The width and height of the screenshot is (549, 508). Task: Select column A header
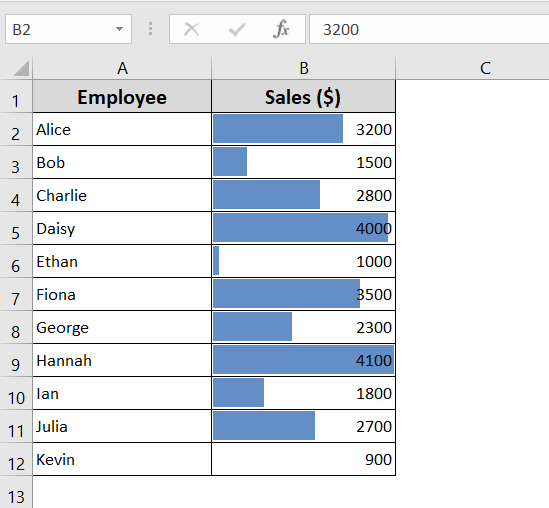(x=122, y=68)
